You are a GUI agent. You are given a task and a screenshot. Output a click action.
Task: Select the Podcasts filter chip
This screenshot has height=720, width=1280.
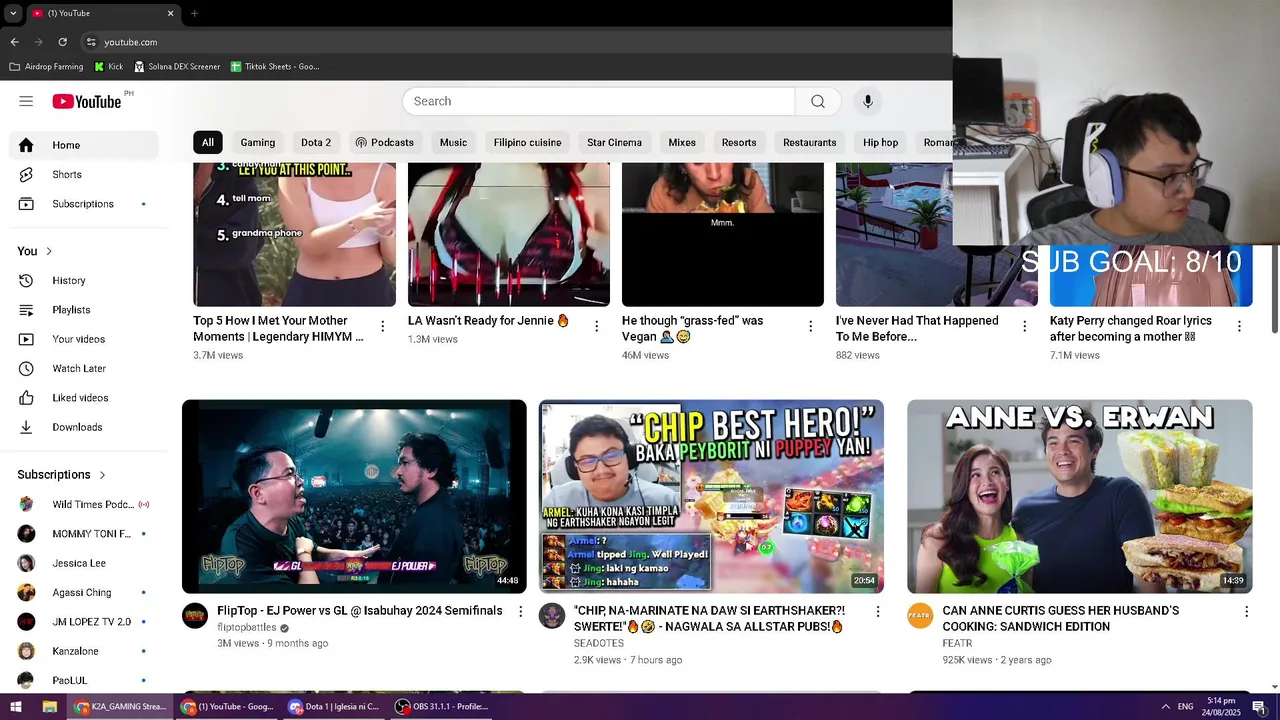click(x=384, y=142)
